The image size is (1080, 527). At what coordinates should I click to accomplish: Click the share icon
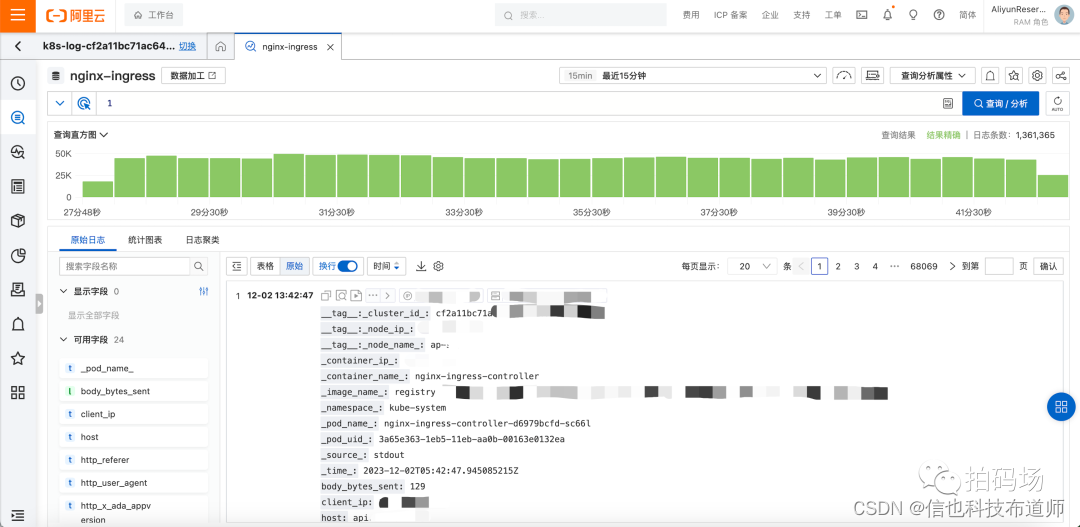coord(1061,76)
